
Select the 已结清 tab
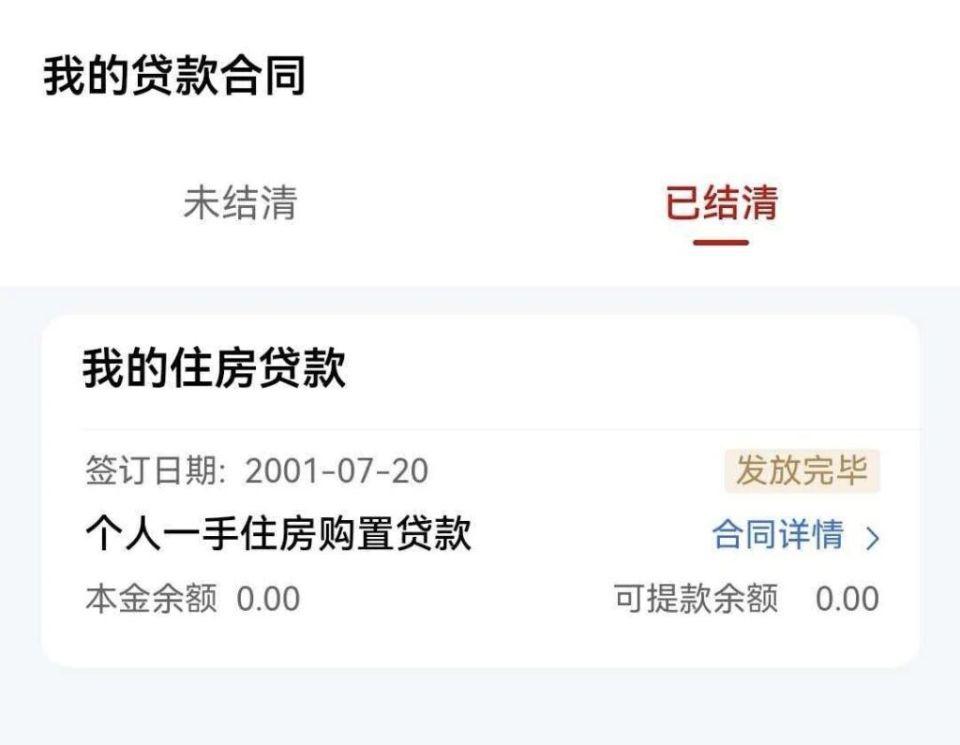(721, 203)
